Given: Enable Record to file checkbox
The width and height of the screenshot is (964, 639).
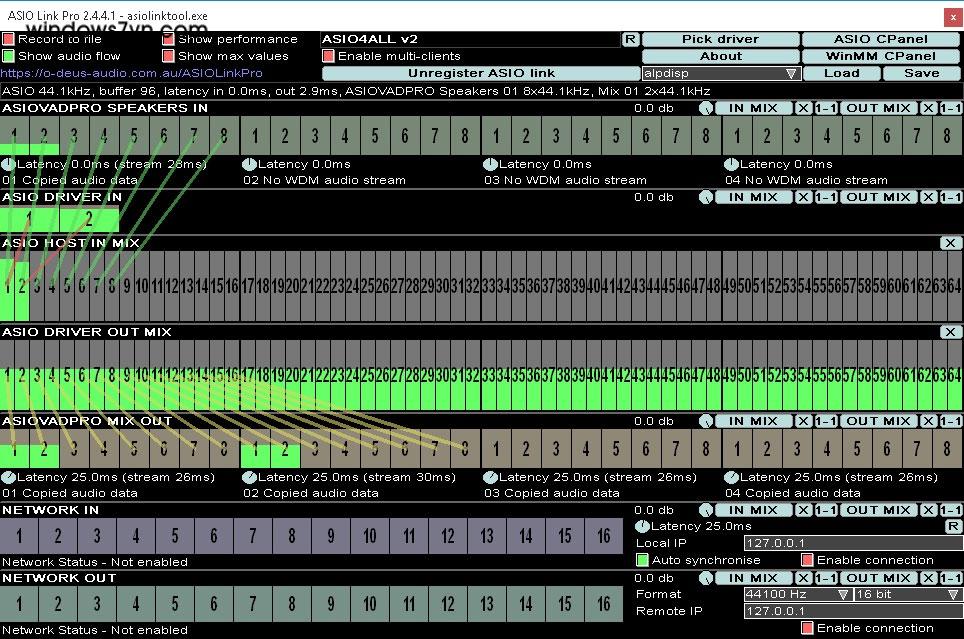Looking at the screenshot, I should [x=9, y=39].
